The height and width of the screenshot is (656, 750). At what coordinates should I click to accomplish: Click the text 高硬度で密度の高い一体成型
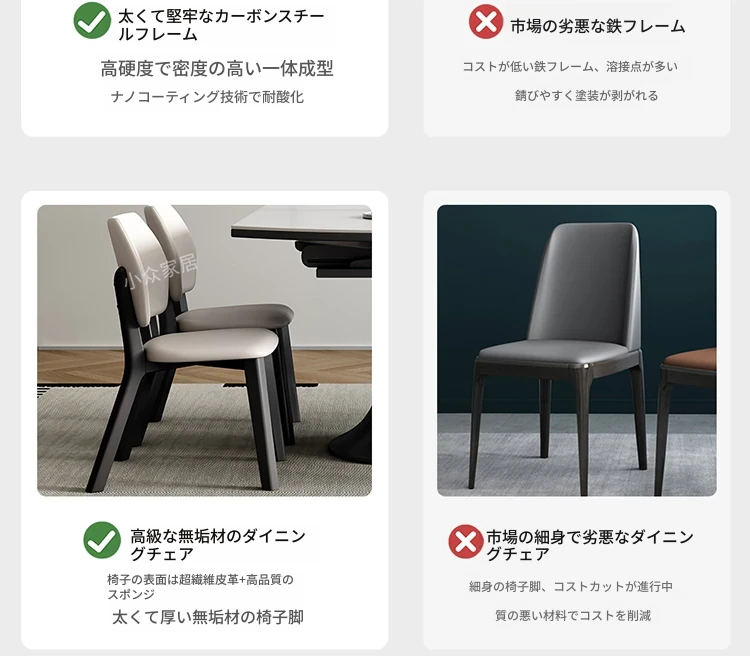point(217,69)
